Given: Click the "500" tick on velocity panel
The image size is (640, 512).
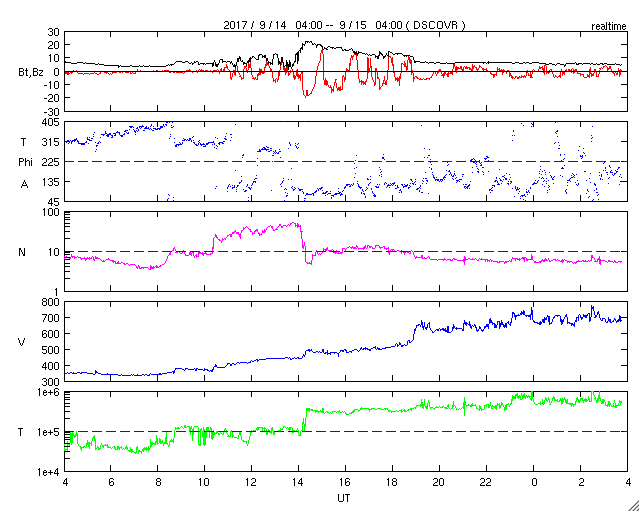Looking at the screenshot, I should [51, 350].
